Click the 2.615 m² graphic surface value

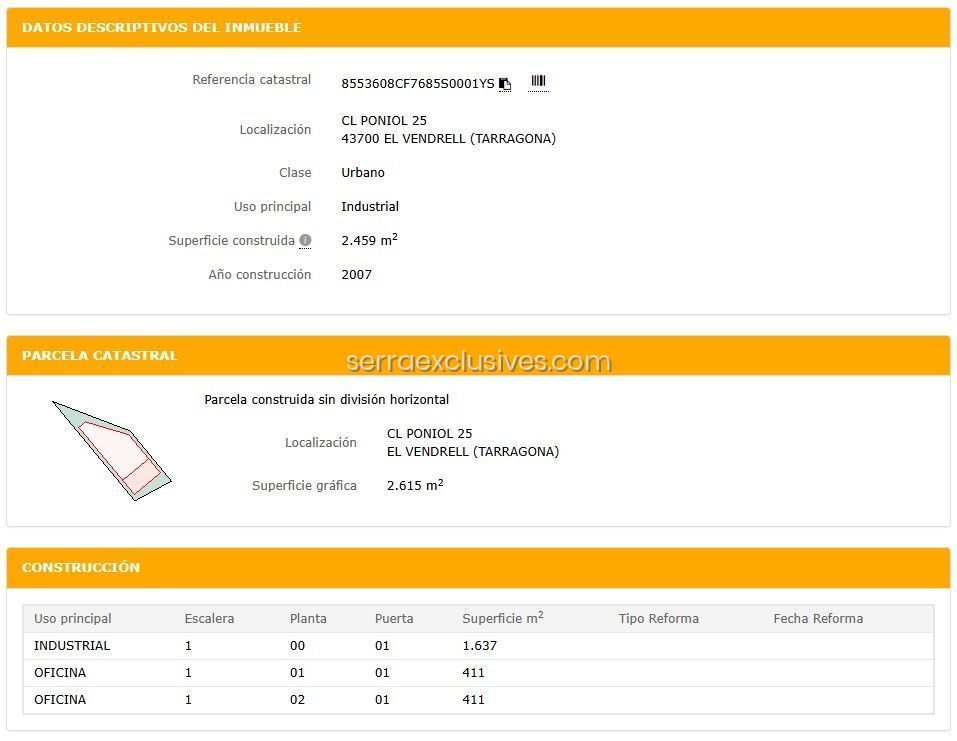pos(415,485)
